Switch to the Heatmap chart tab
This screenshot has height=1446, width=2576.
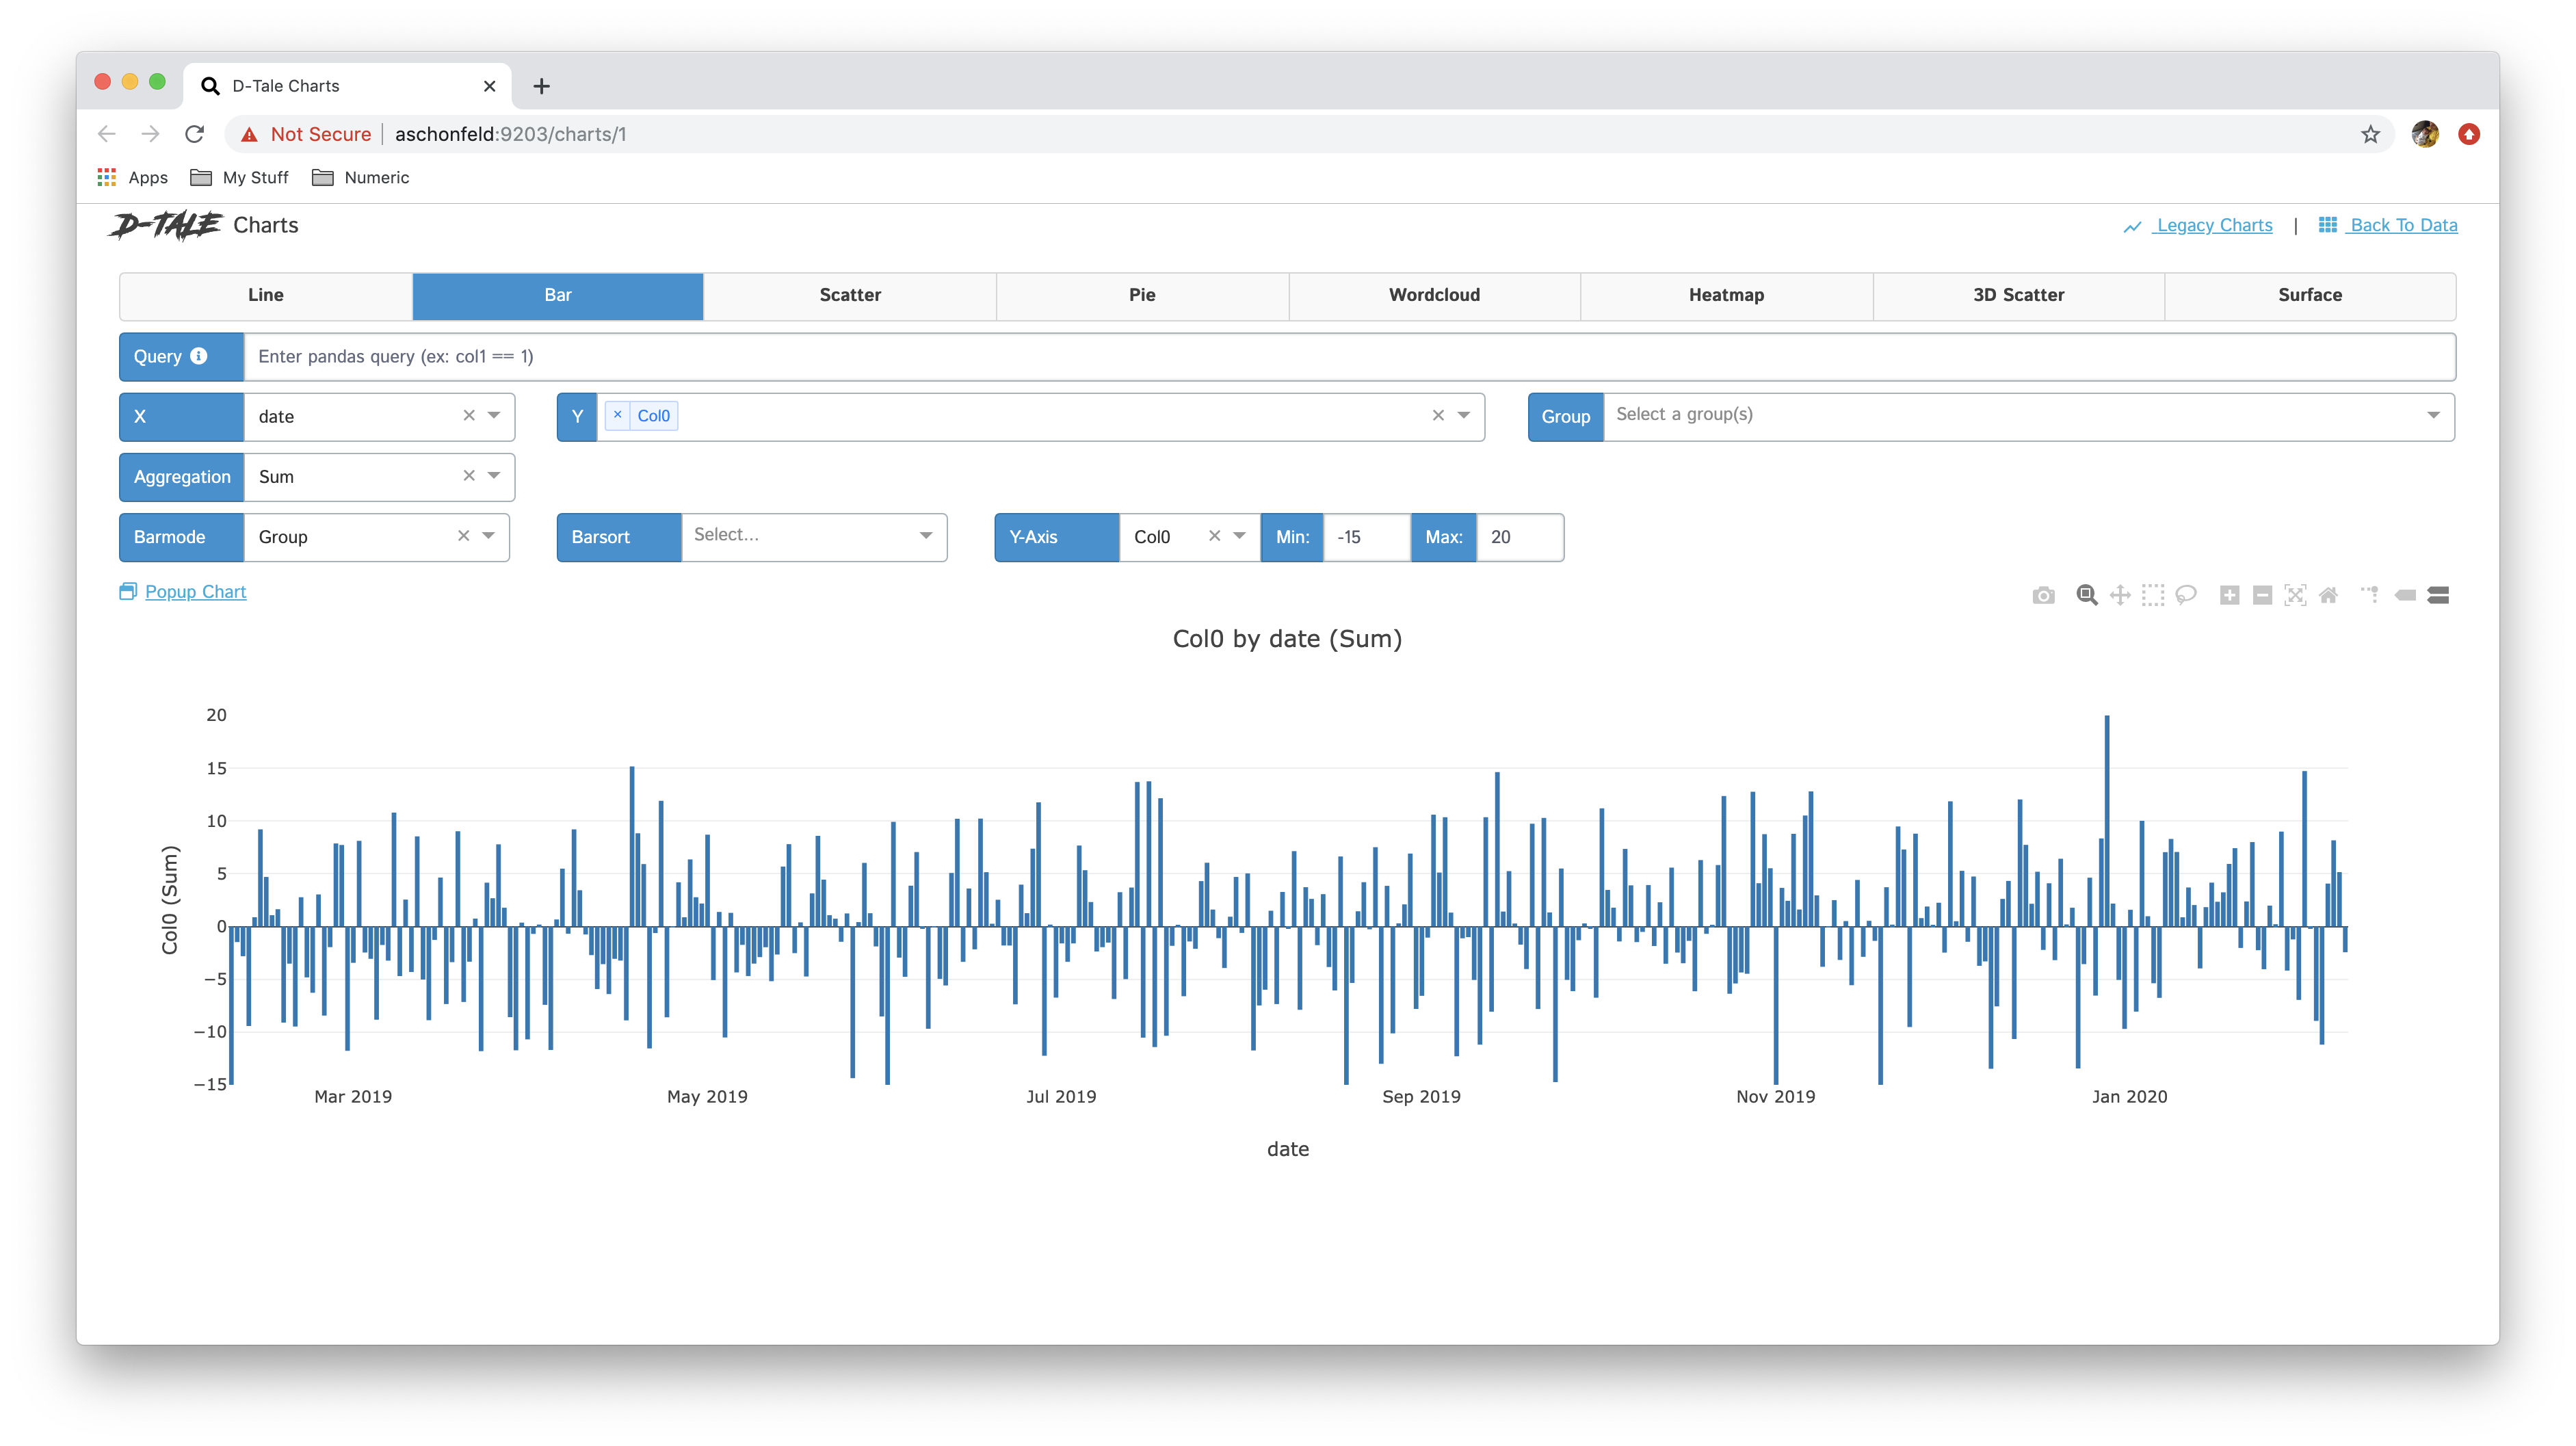[x=1726, y=295]
